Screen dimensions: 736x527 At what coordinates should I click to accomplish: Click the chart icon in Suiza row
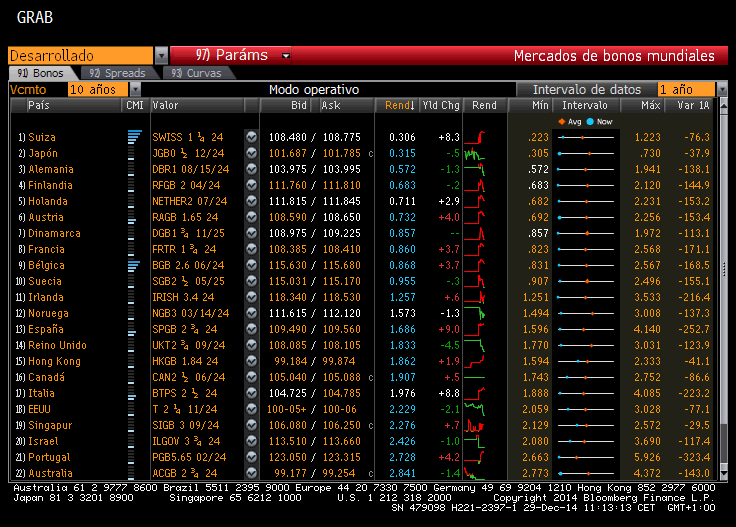tap(252, 137)
